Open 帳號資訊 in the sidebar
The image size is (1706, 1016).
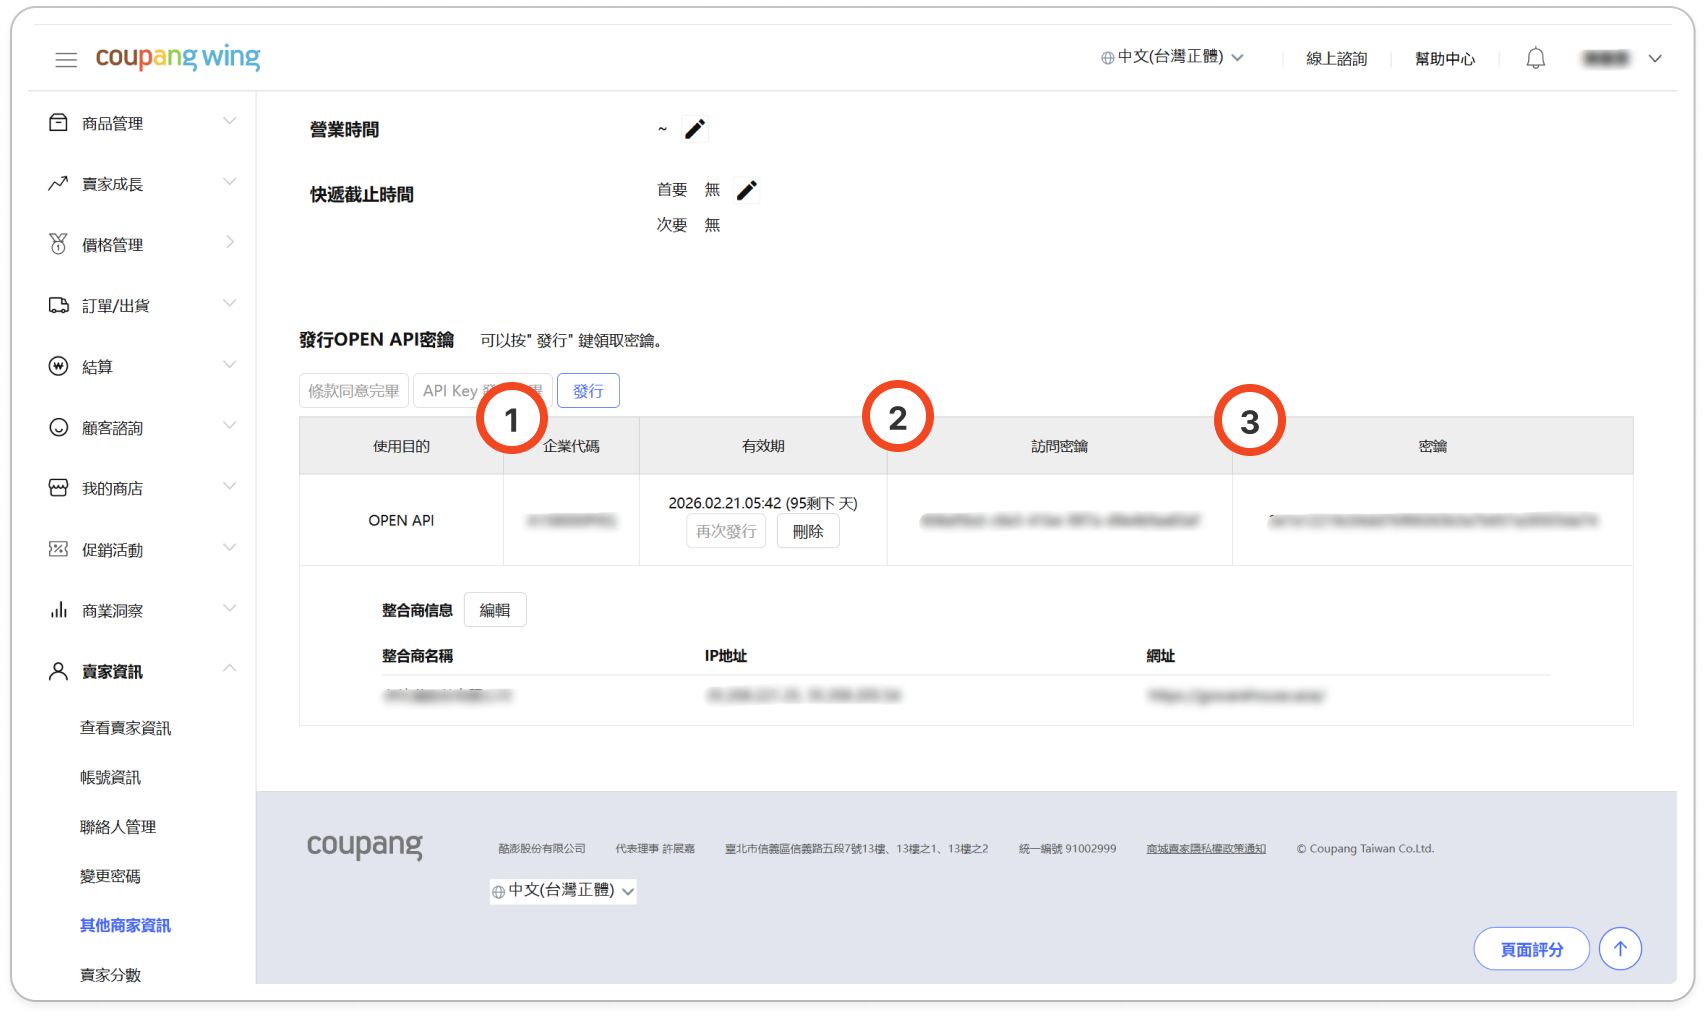110,777
